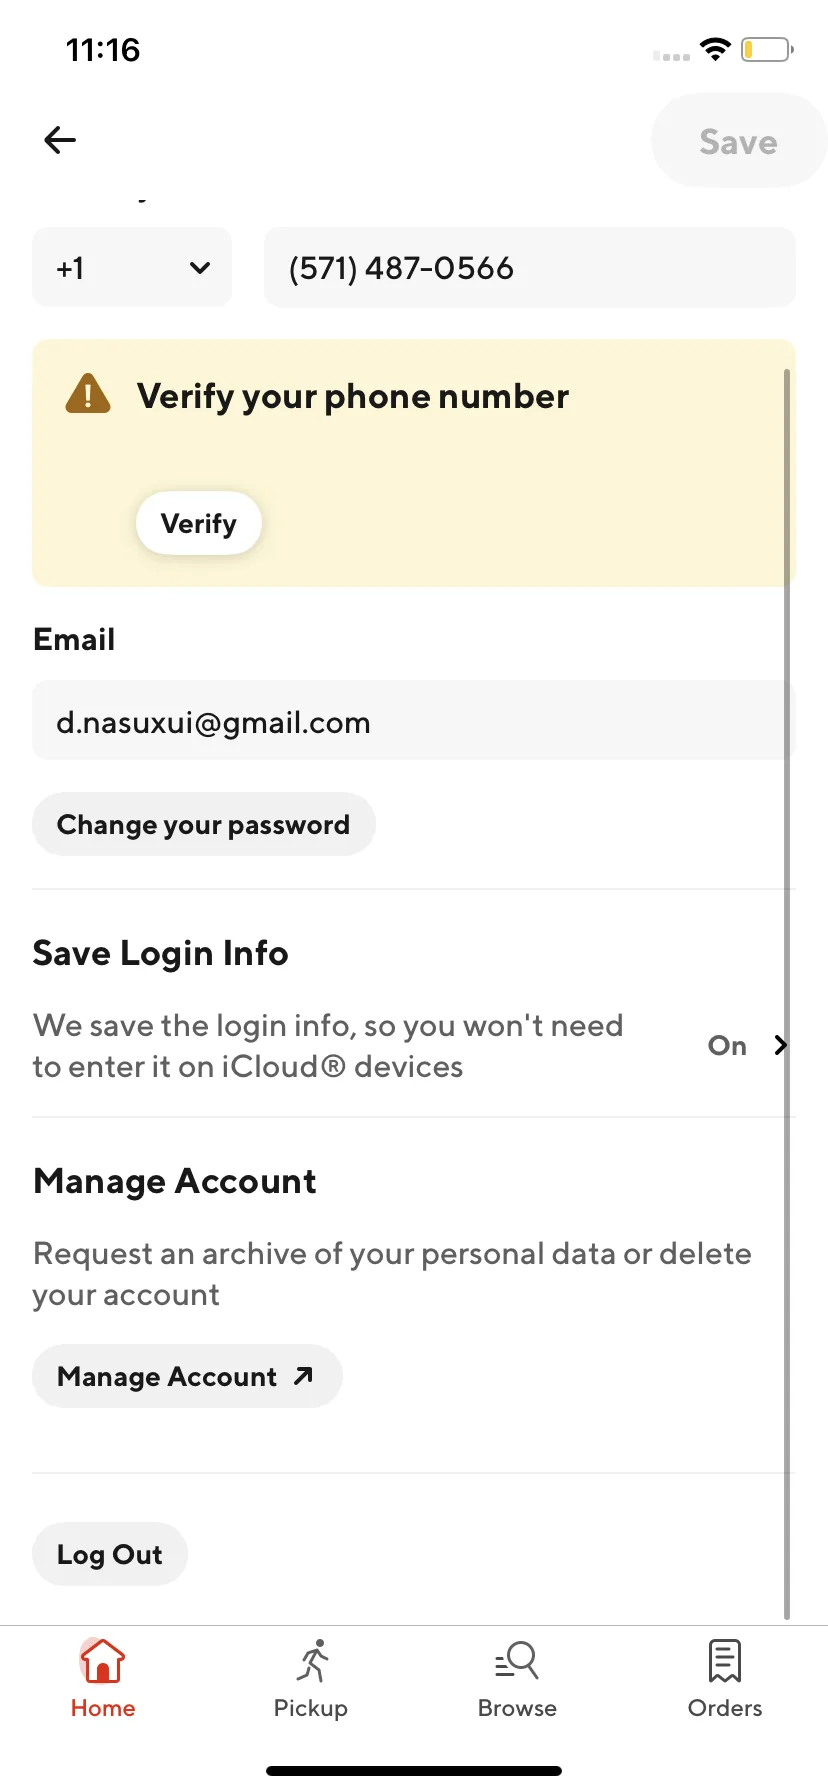Tap the warning triangle icon
The height and width of the screenshot is (1792, 828).
click(88, 394)
